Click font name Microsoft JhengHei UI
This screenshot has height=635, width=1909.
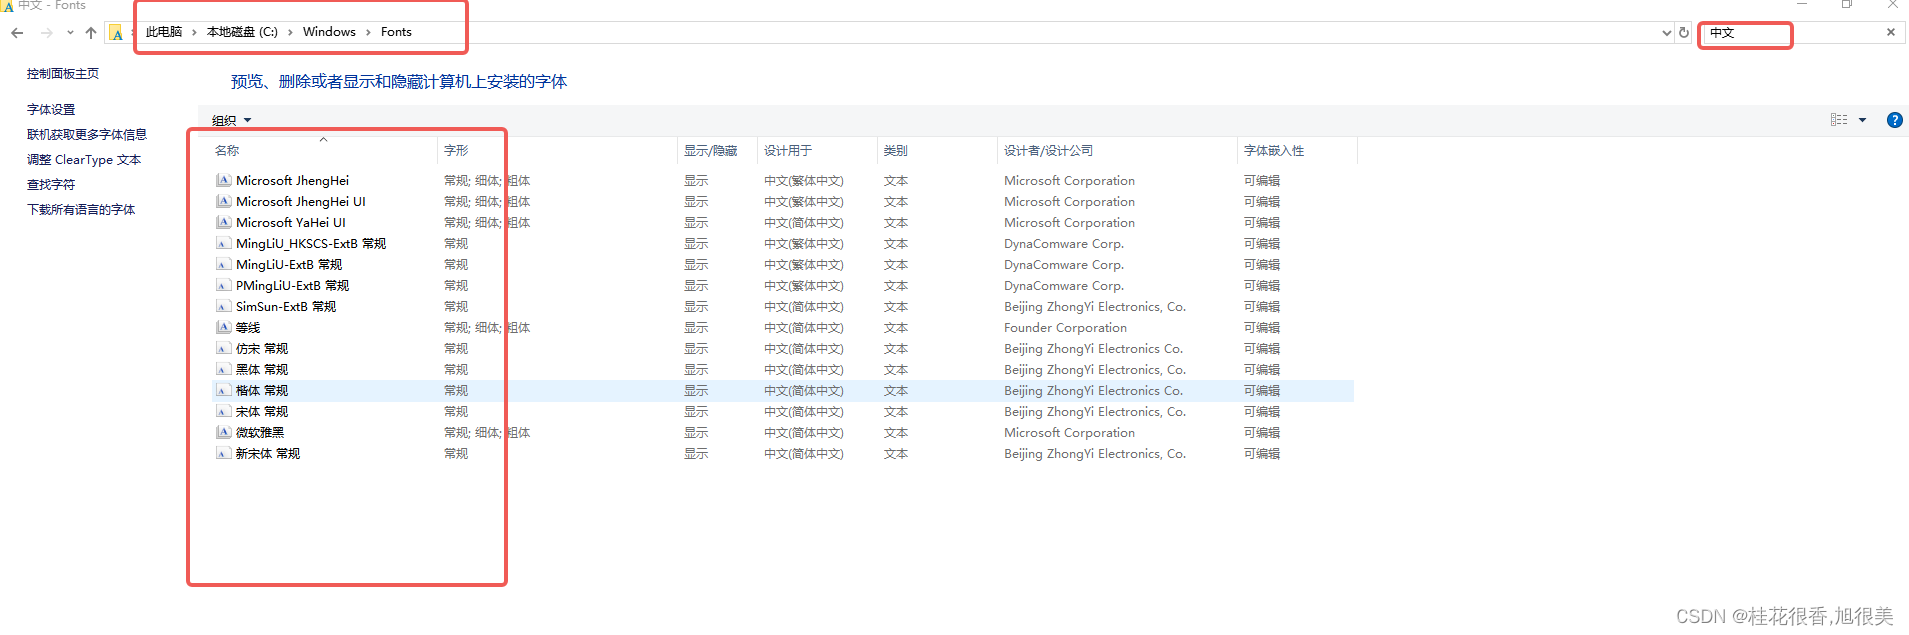[x=301, y=202]
